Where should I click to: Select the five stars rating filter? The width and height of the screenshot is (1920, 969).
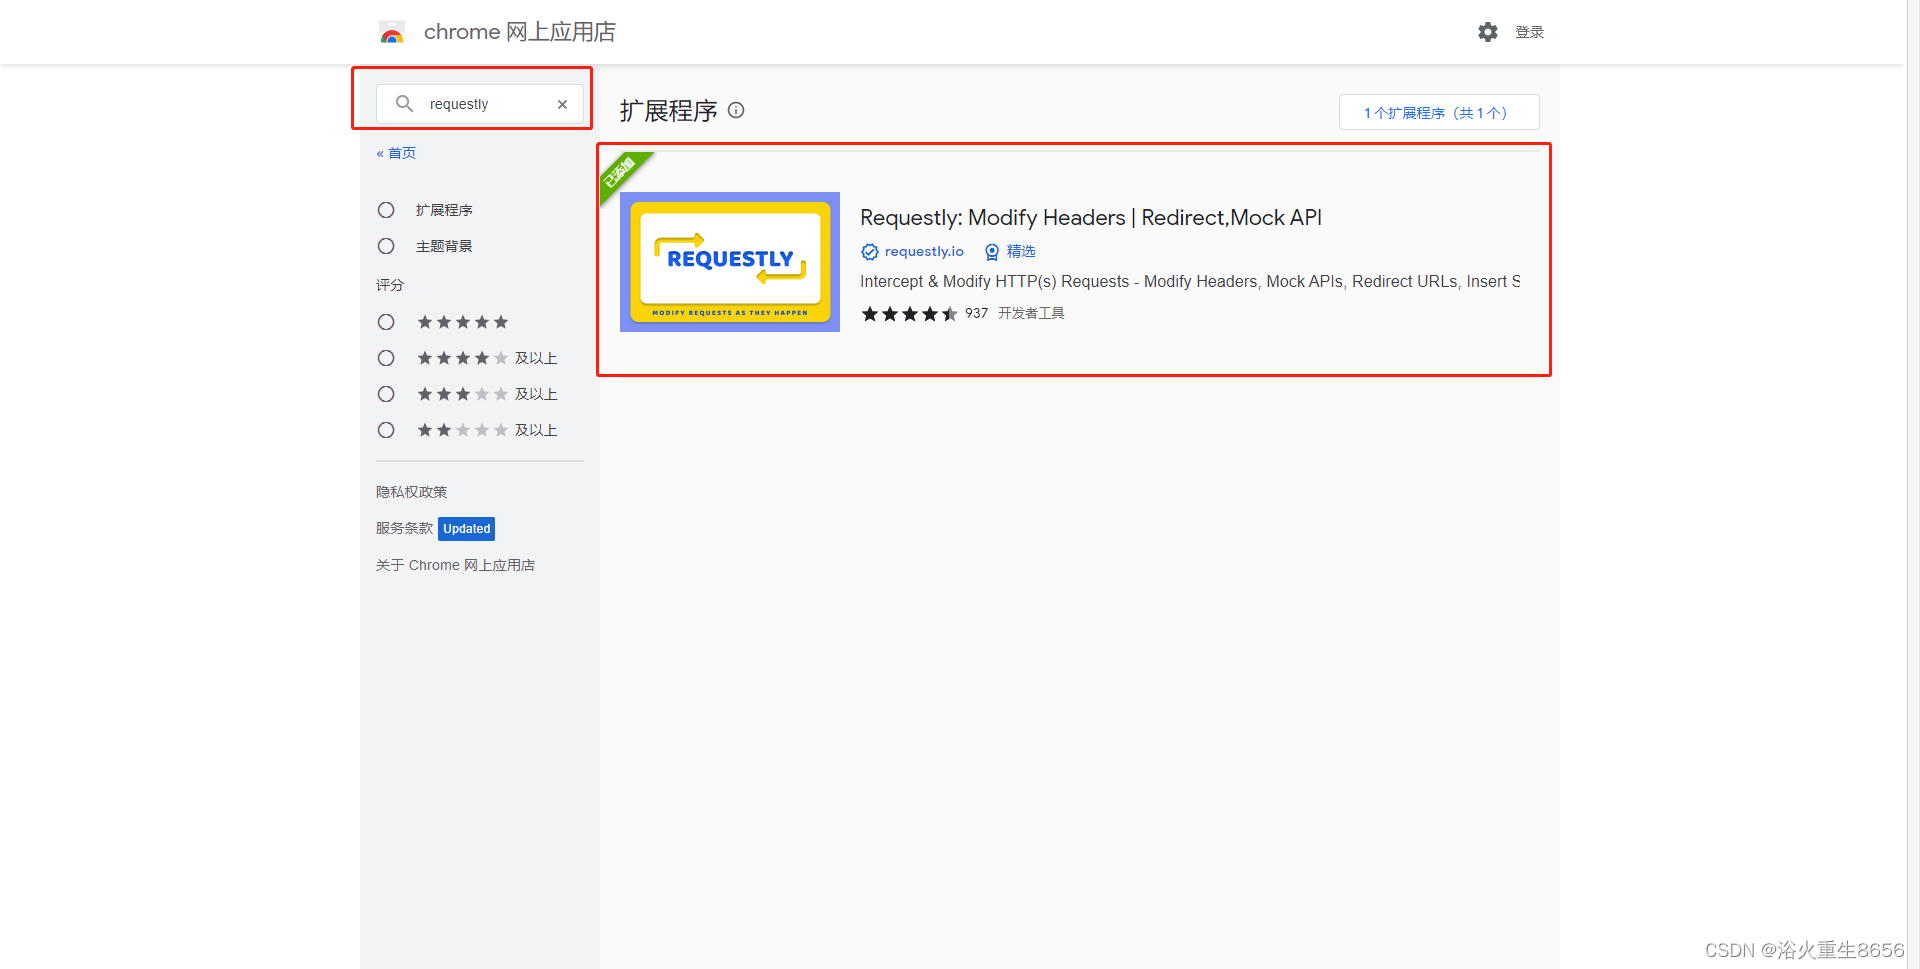[x=386, y=322]
